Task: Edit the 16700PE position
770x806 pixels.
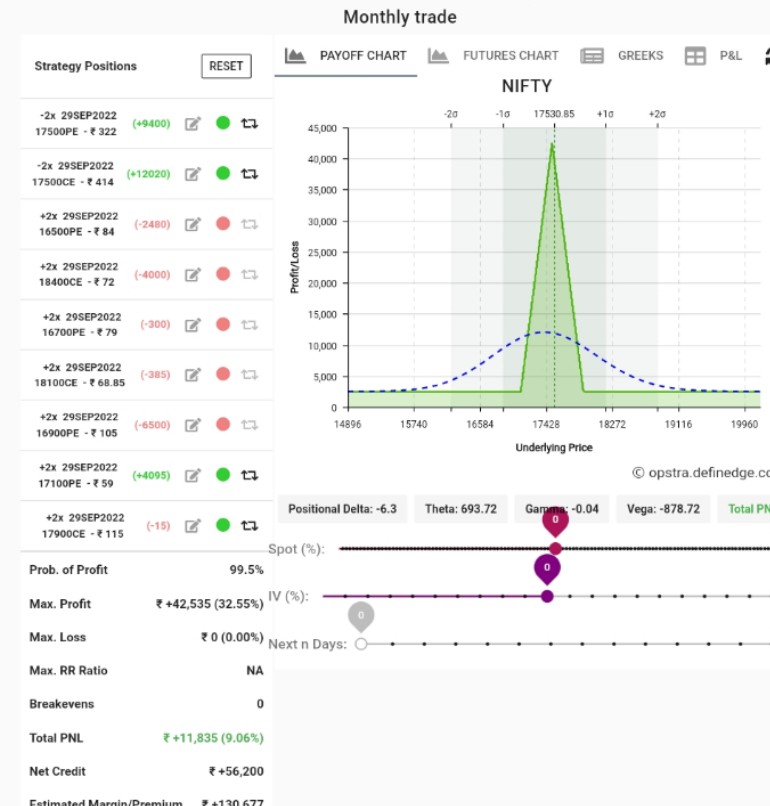Action: click(193, 325)
